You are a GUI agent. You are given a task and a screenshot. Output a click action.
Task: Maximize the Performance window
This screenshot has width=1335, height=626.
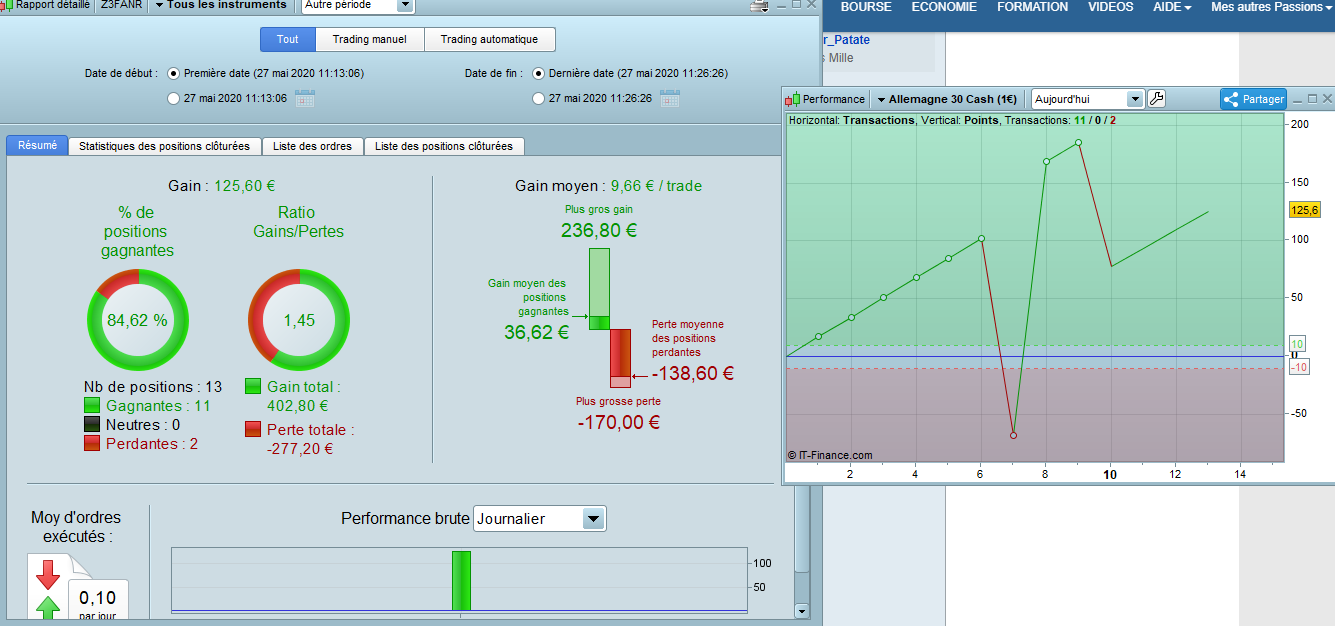[x=1312, y=99]
